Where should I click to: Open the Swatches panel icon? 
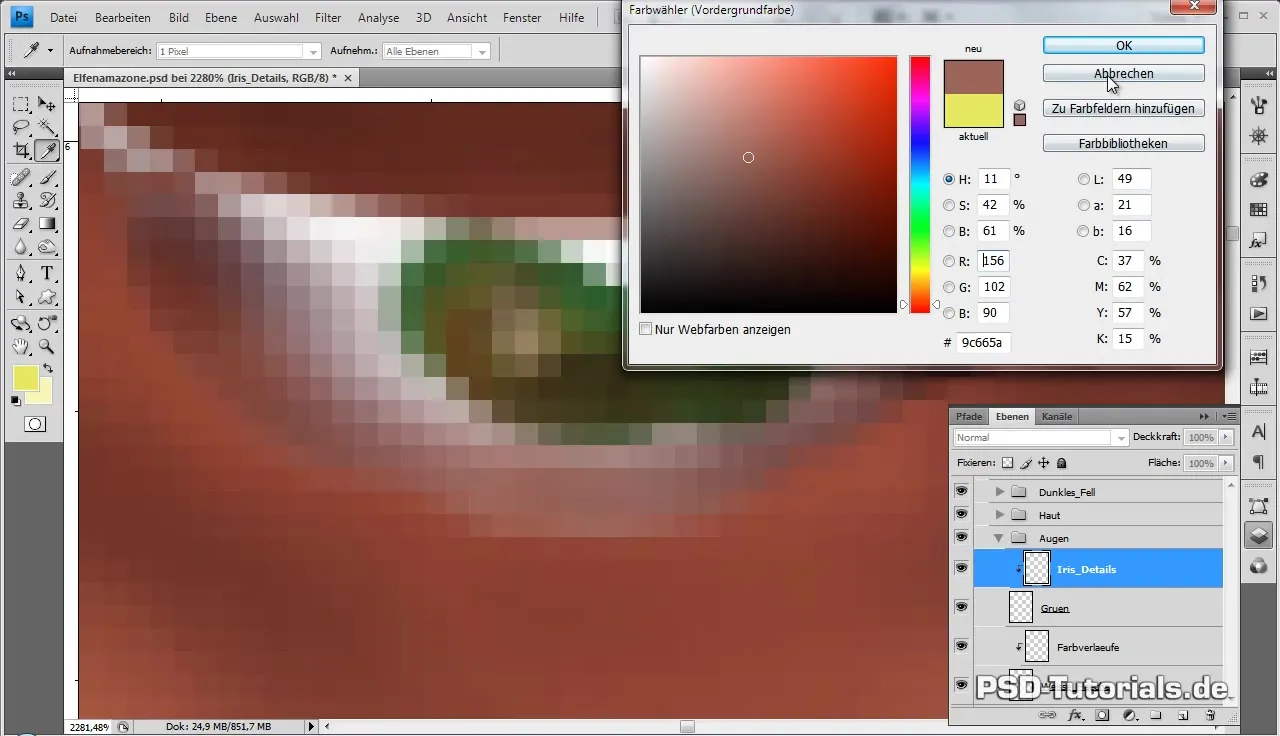1259,209
